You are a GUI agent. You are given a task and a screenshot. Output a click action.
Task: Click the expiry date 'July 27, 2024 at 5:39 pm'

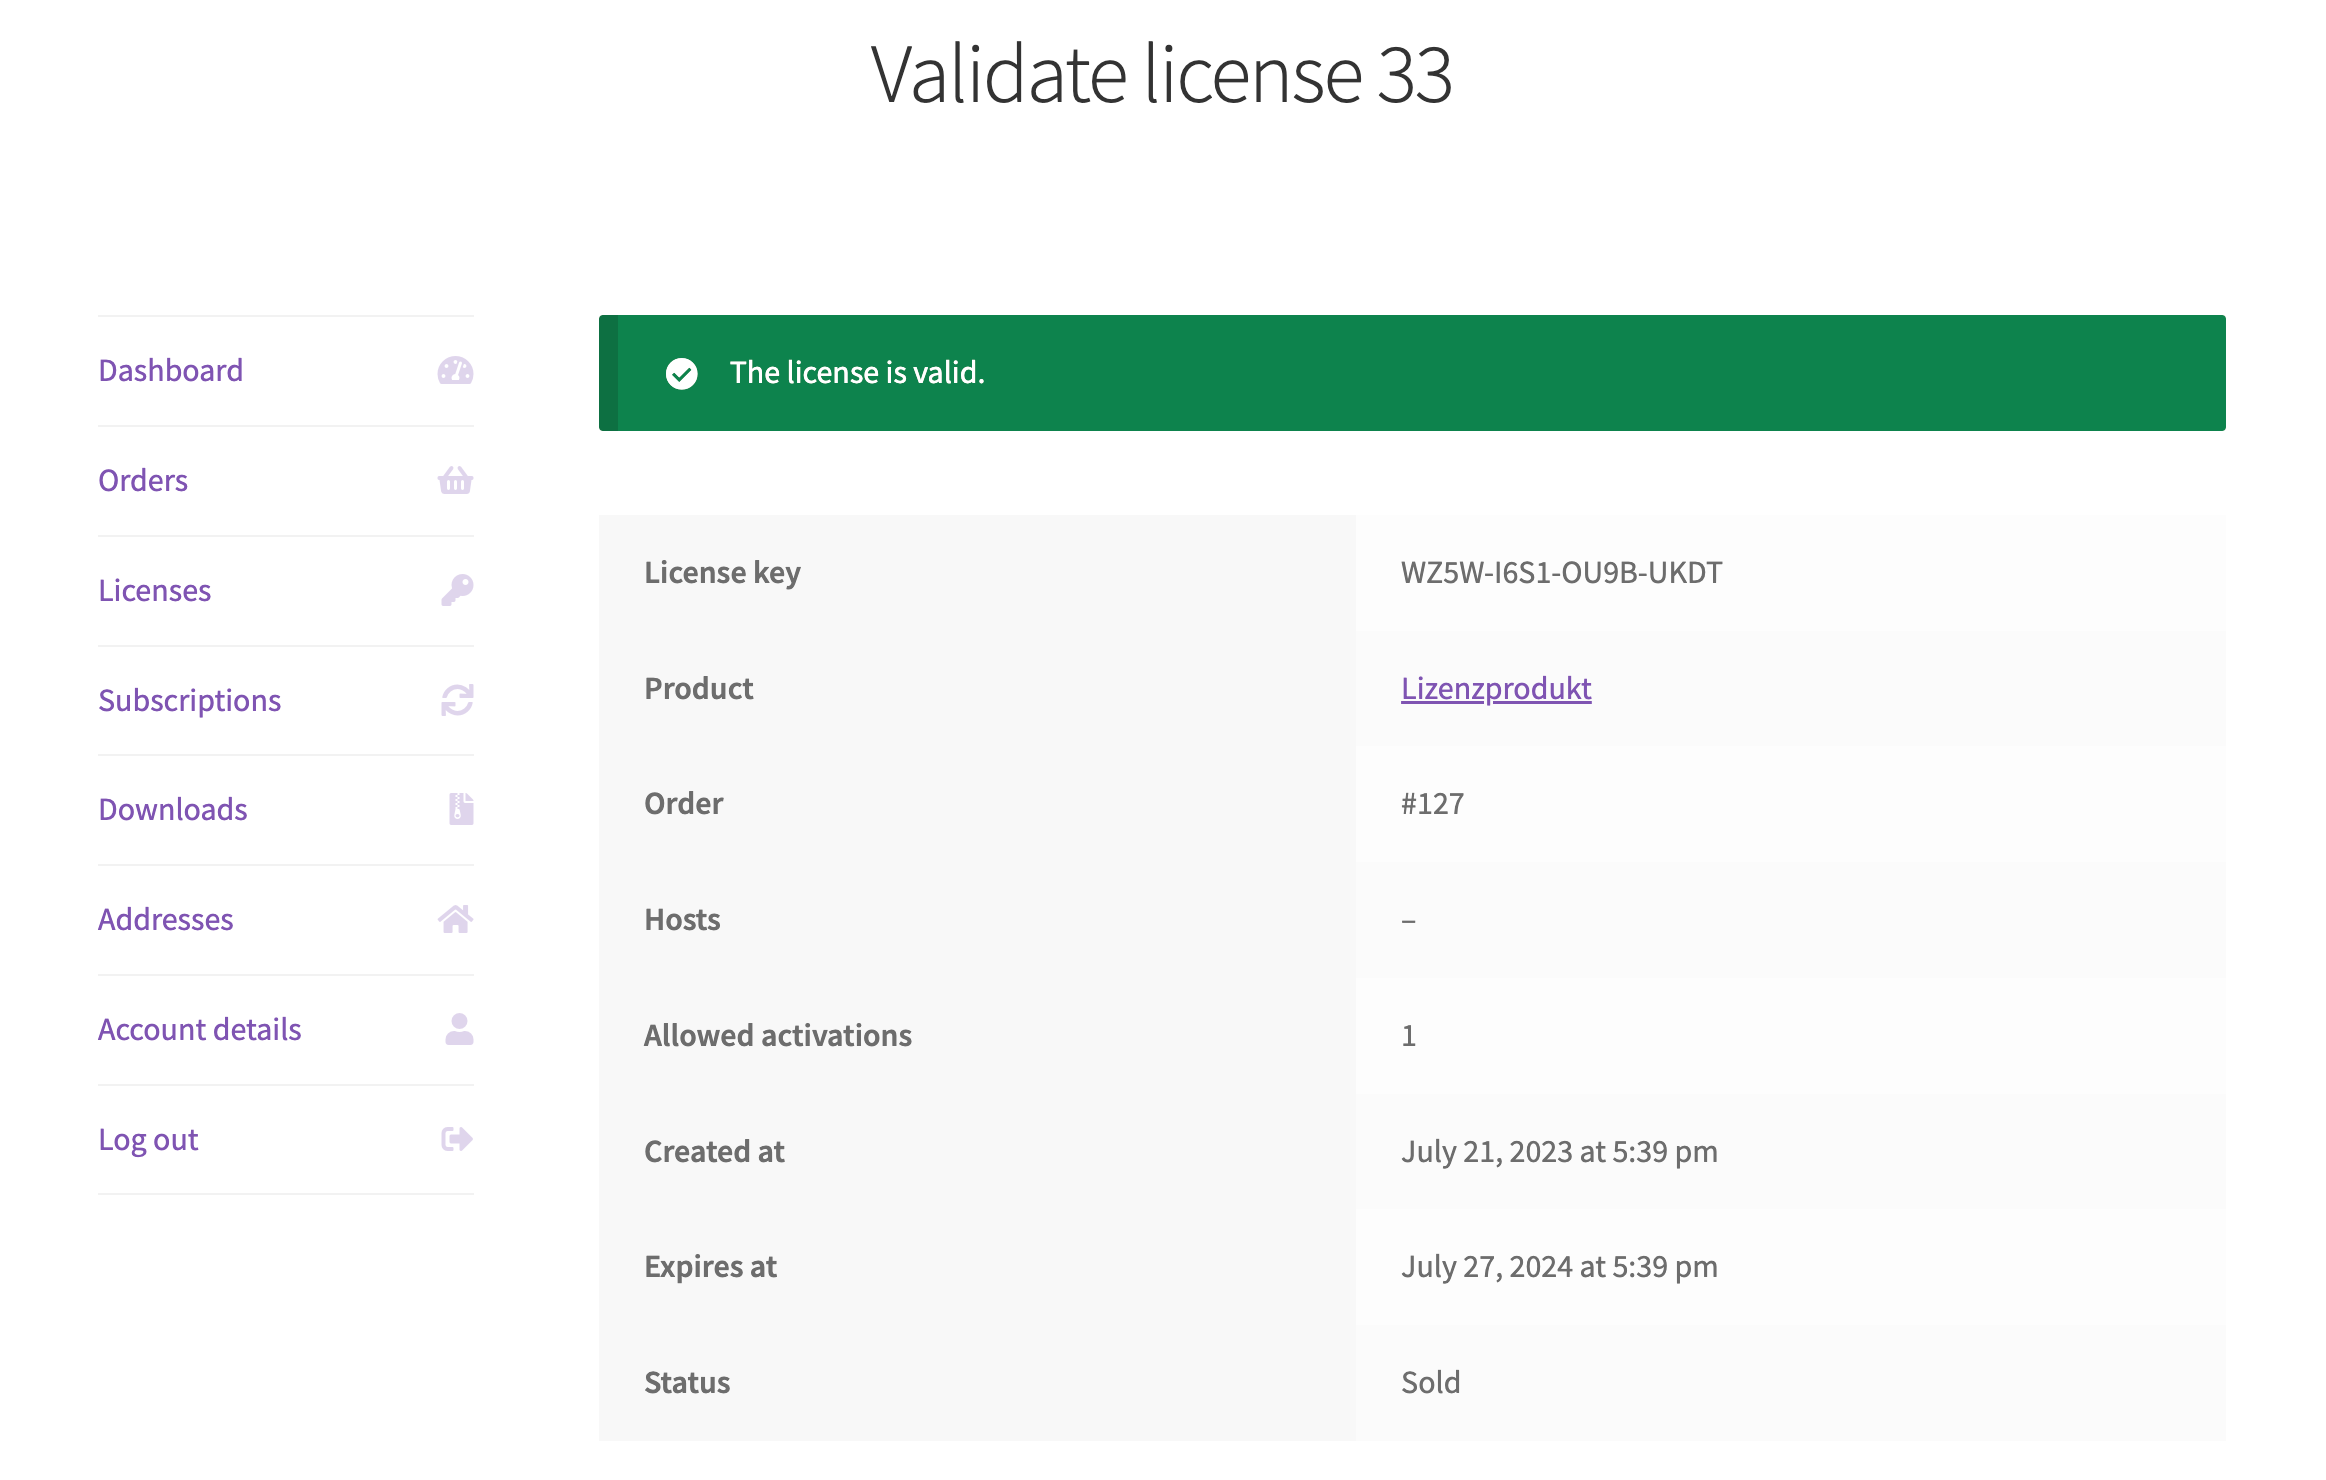(x=1560, y=1267)
